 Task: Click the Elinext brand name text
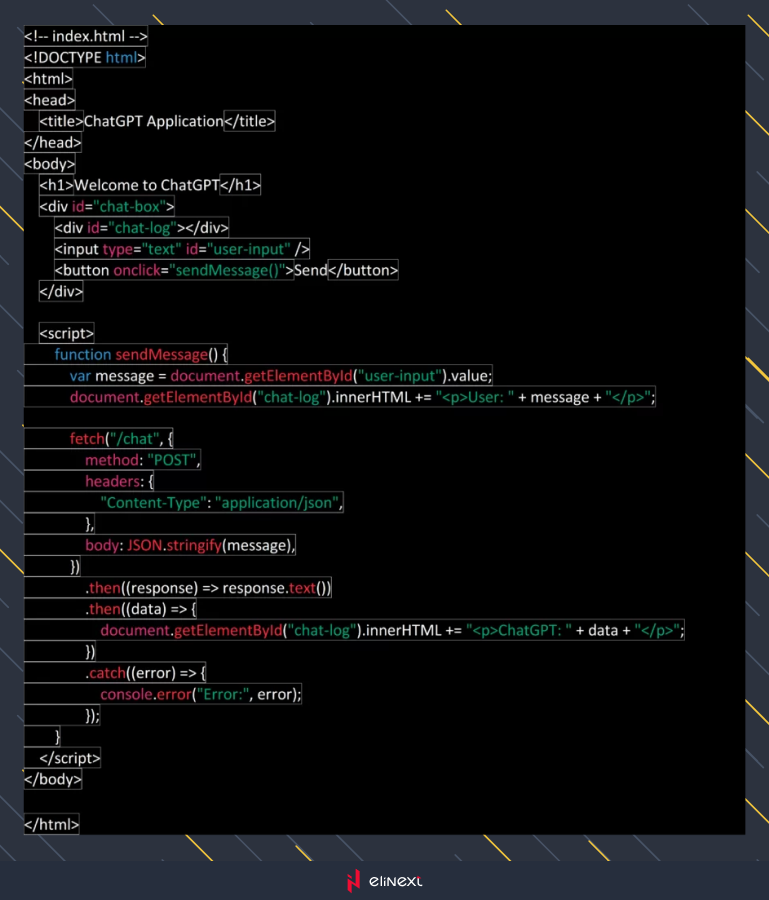pos(395,881)
